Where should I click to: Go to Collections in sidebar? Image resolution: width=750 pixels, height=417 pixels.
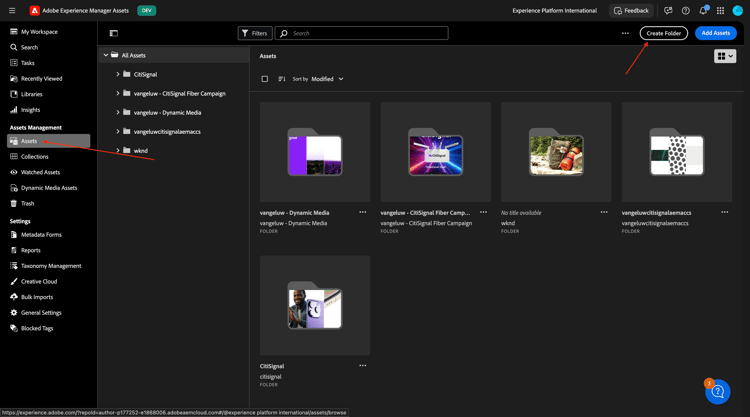pyautogui.click(x=35, y=157)
